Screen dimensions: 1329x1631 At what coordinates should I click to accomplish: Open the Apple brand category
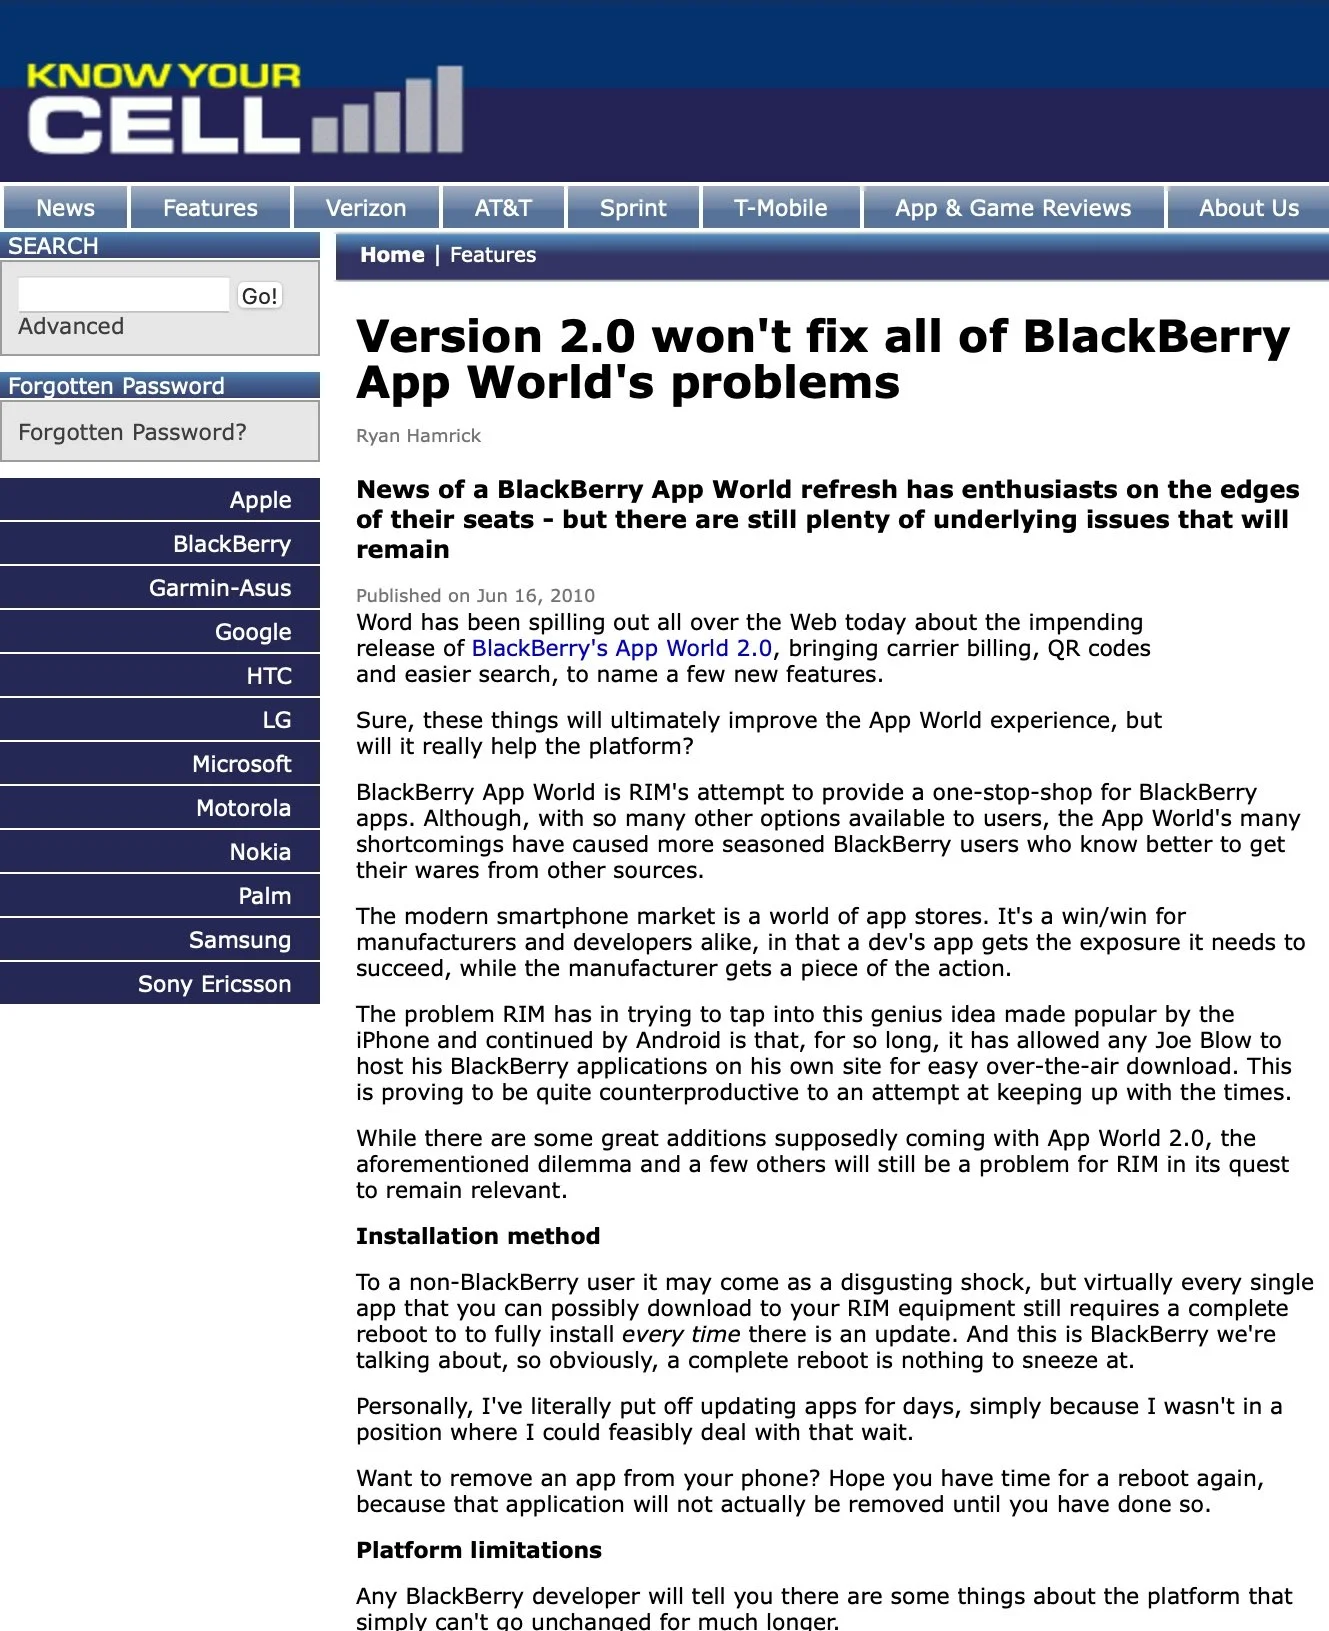tap(160, 500)
